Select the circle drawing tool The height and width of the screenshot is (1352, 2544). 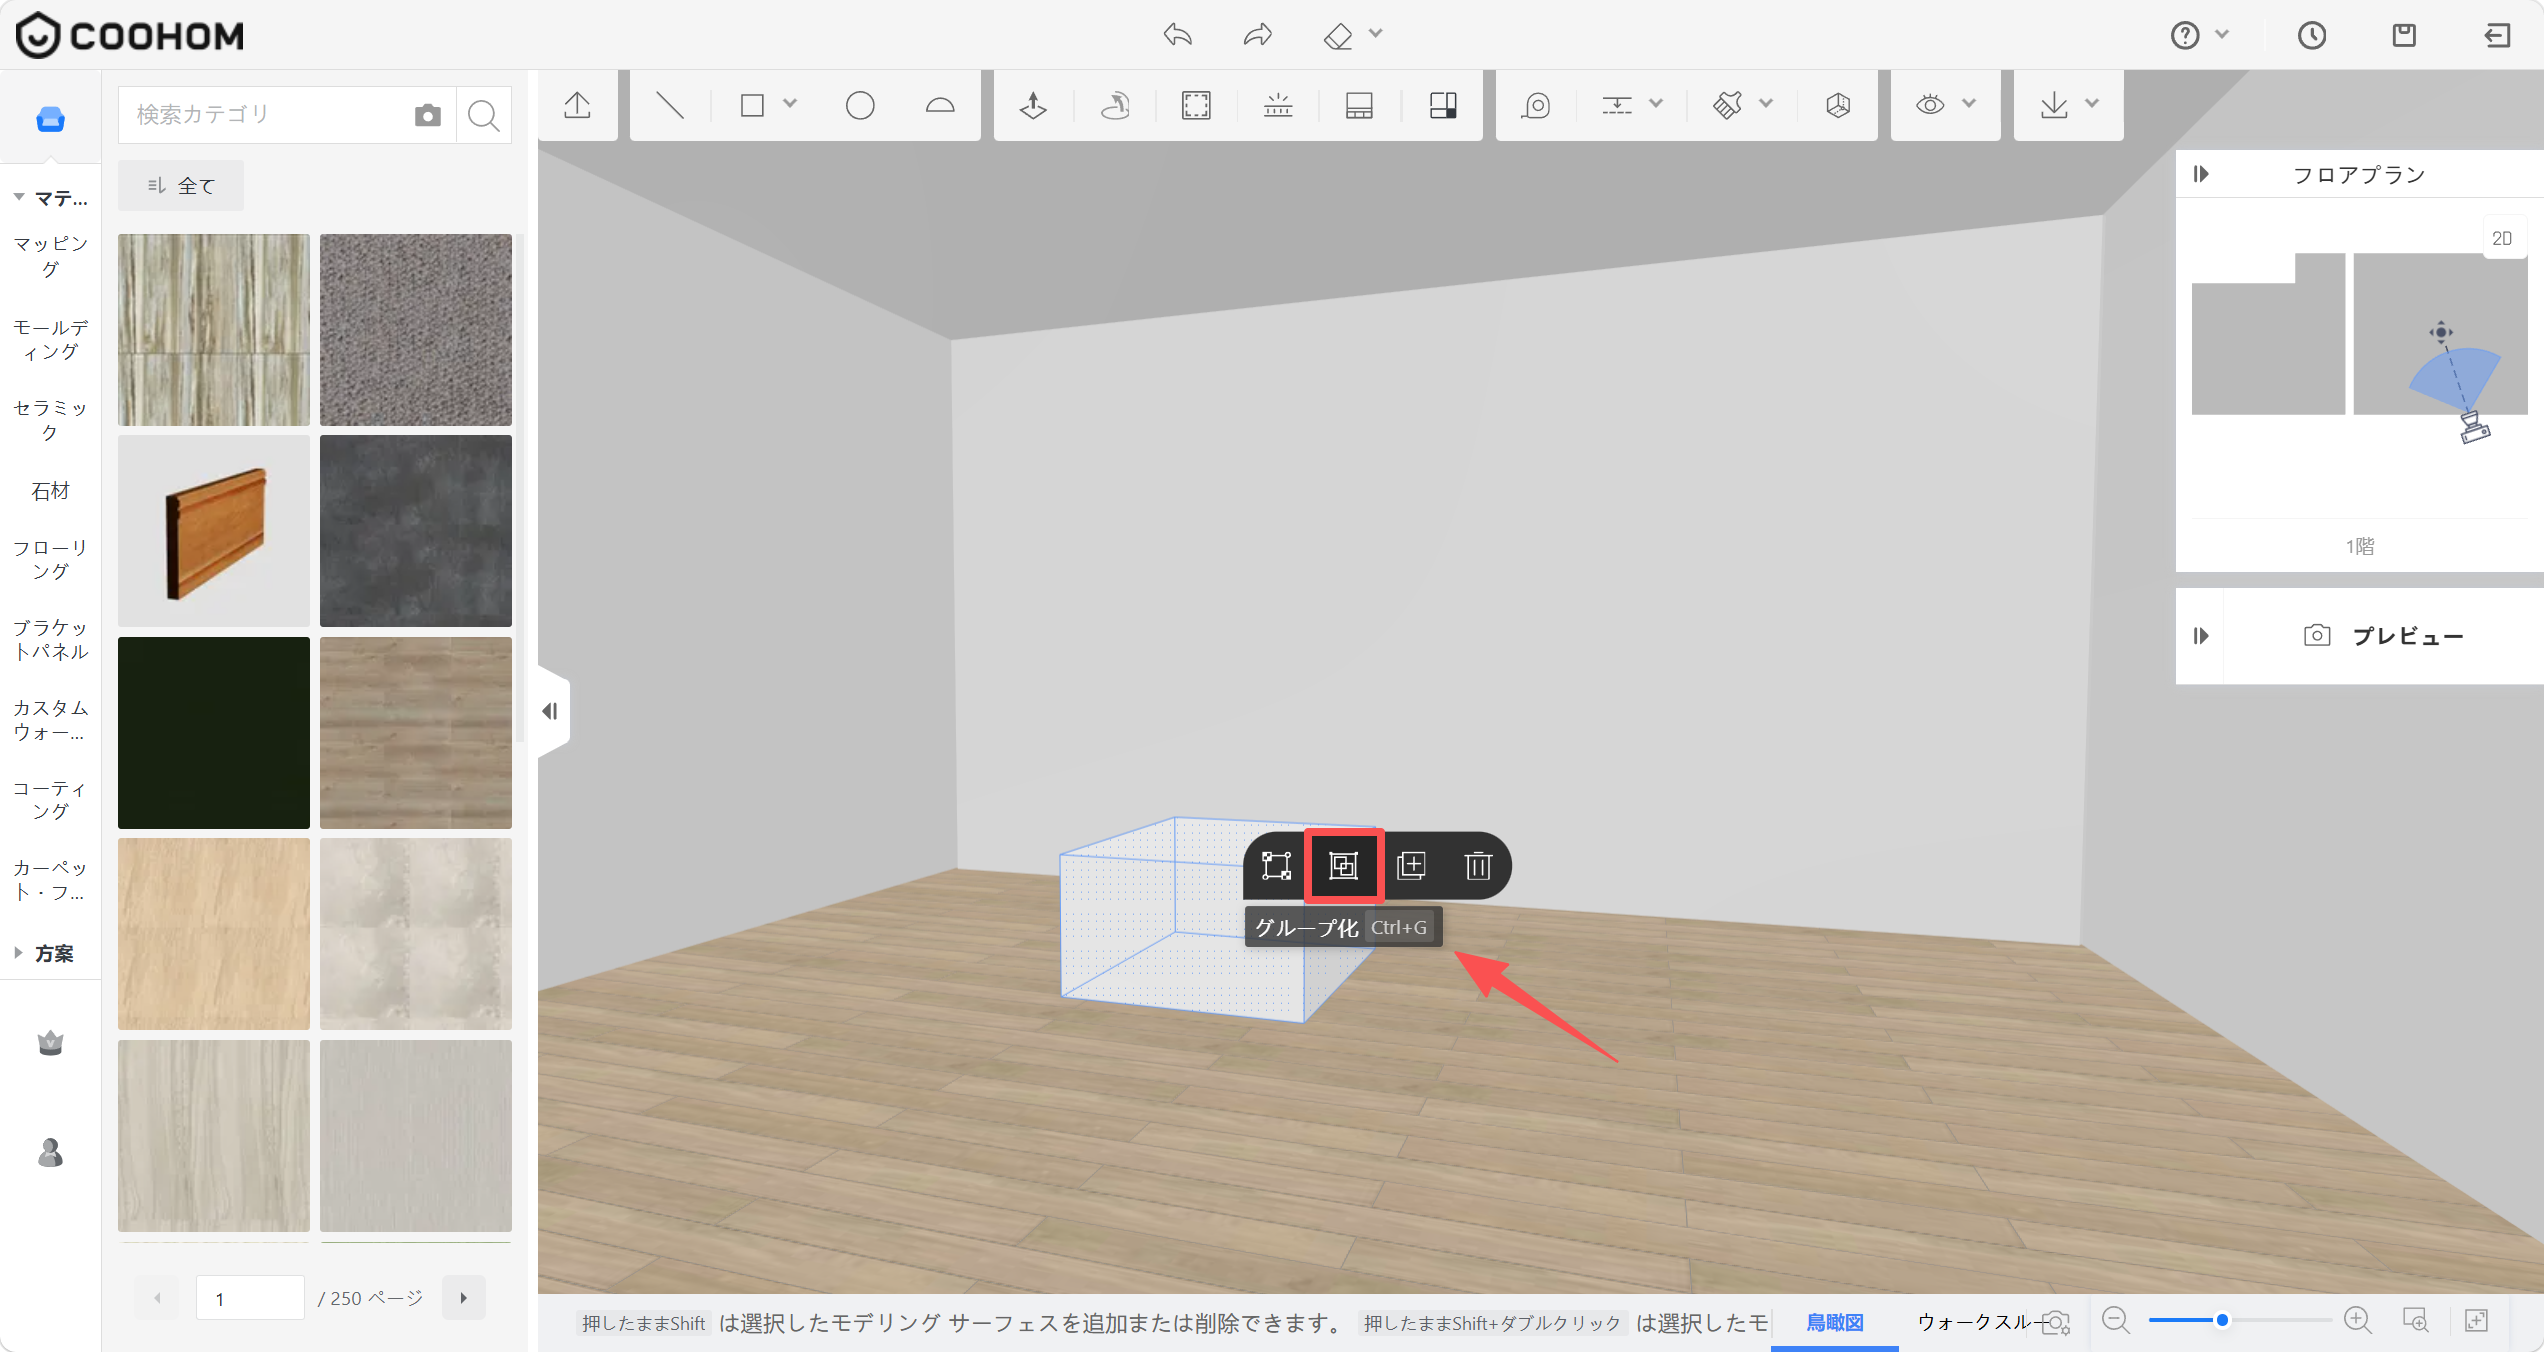(x=860, y=105)
